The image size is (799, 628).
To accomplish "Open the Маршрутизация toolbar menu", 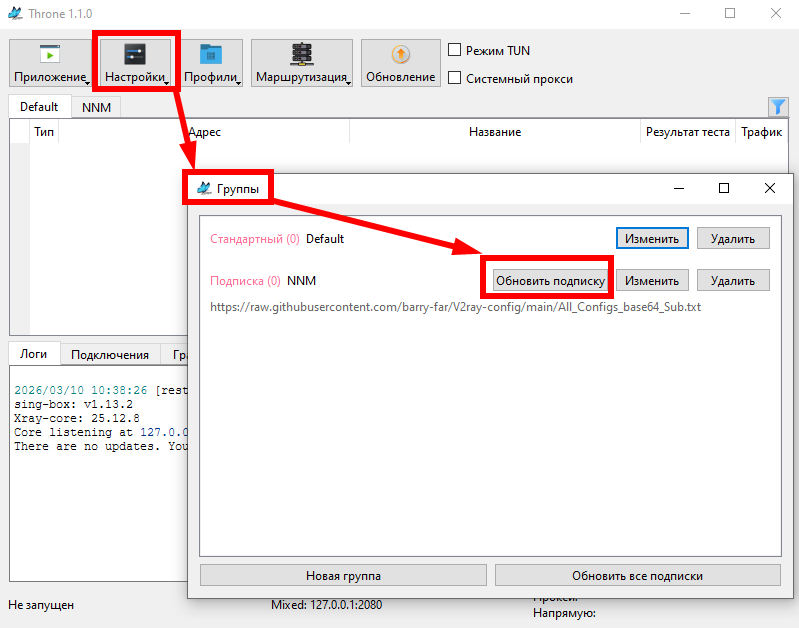I will [x=302, y=63].
